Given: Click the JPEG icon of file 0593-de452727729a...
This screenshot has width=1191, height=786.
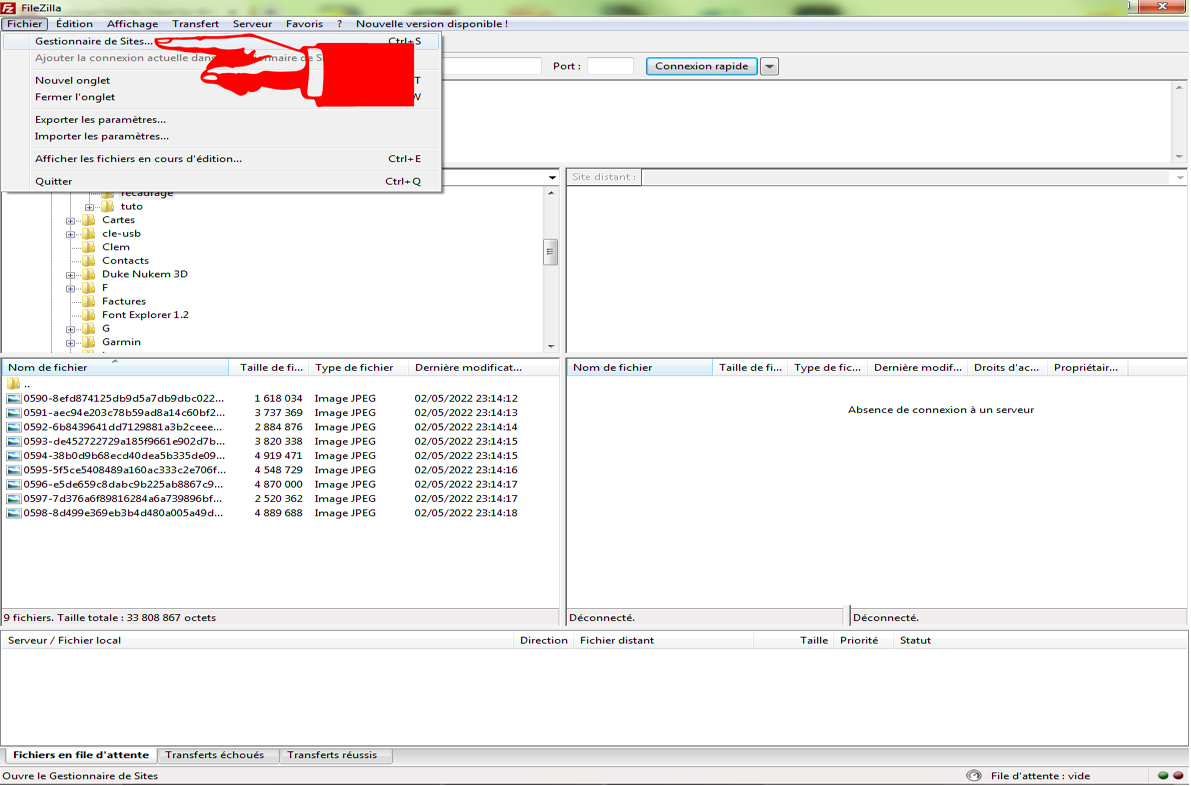Looking at the screenshot, I should (14, 441).
